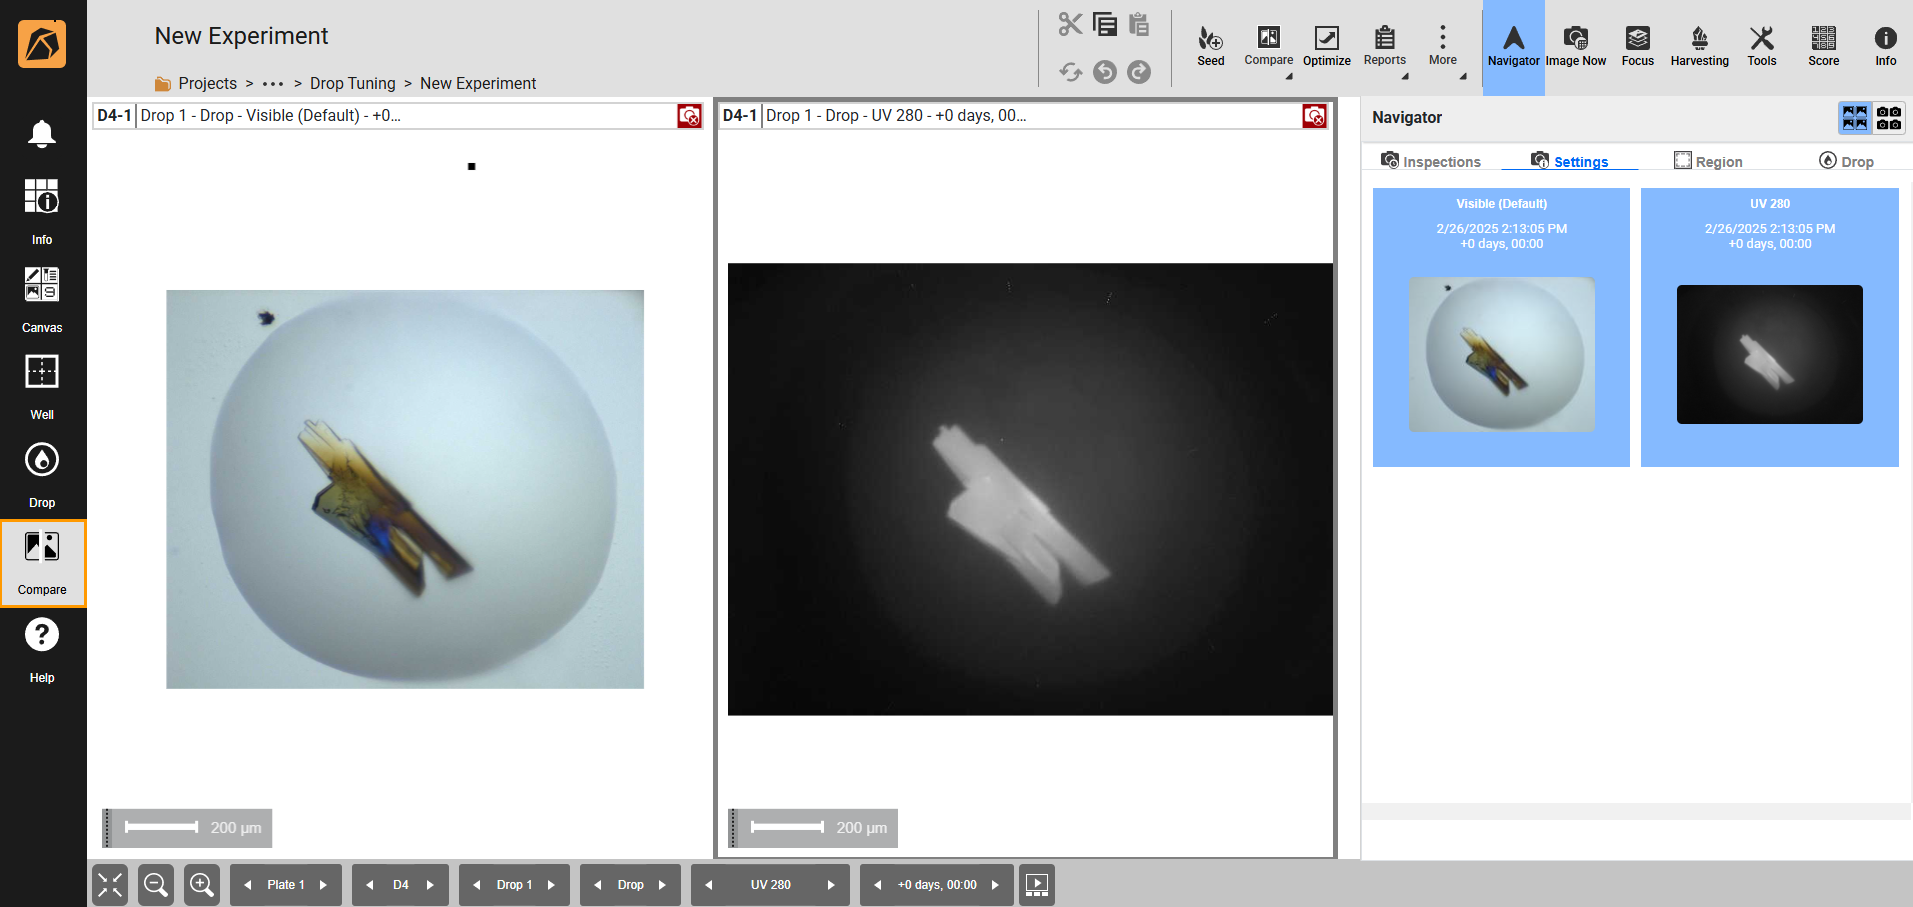Click the UV 280 pane title text
The height and width of the screenshot is (907, 1913).
(x=896, y=116)
